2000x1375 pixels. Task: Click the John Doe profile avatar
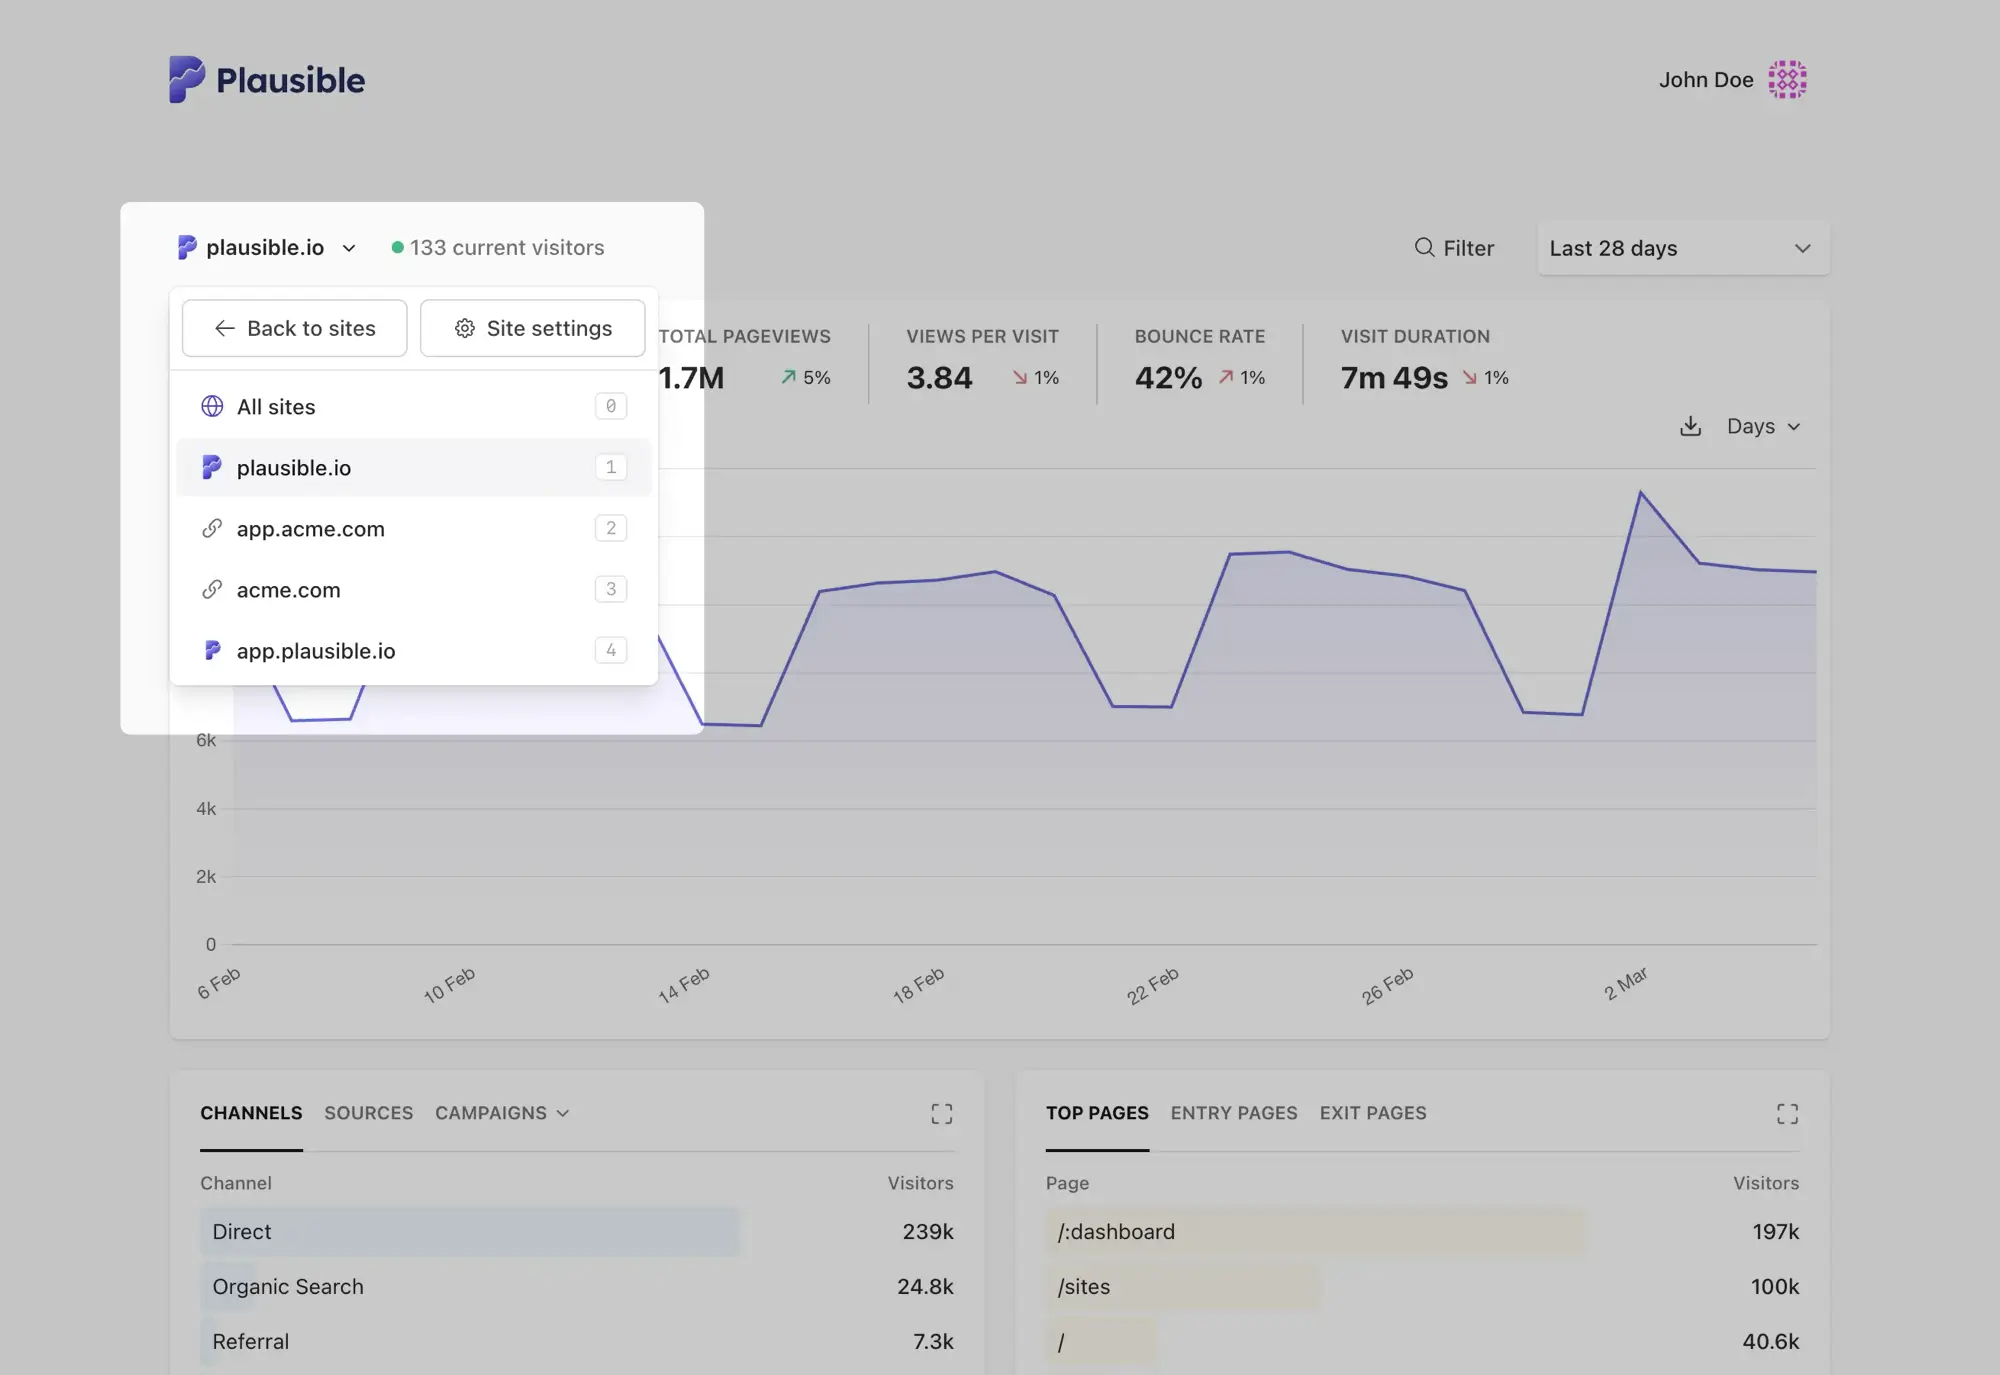[1789, 79]
